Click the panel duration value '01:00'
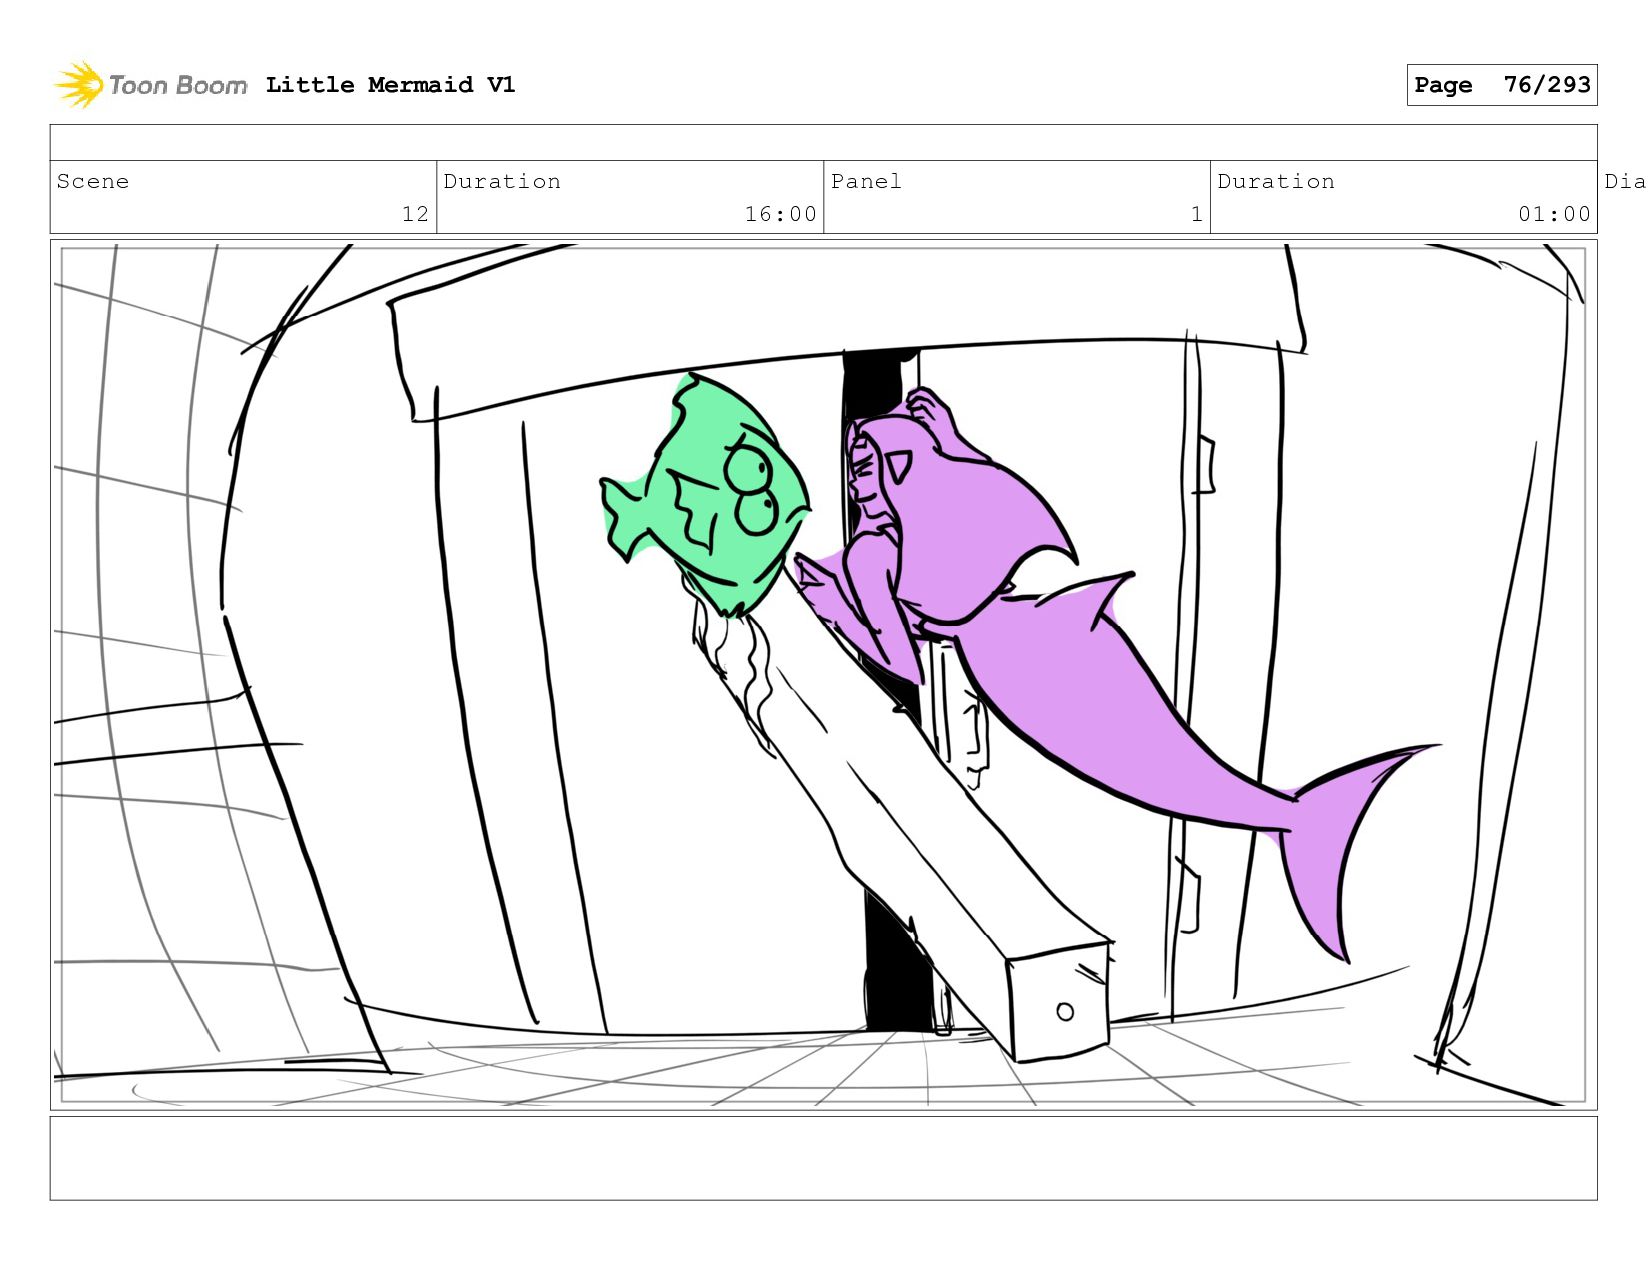 (x=1554, y=214)
